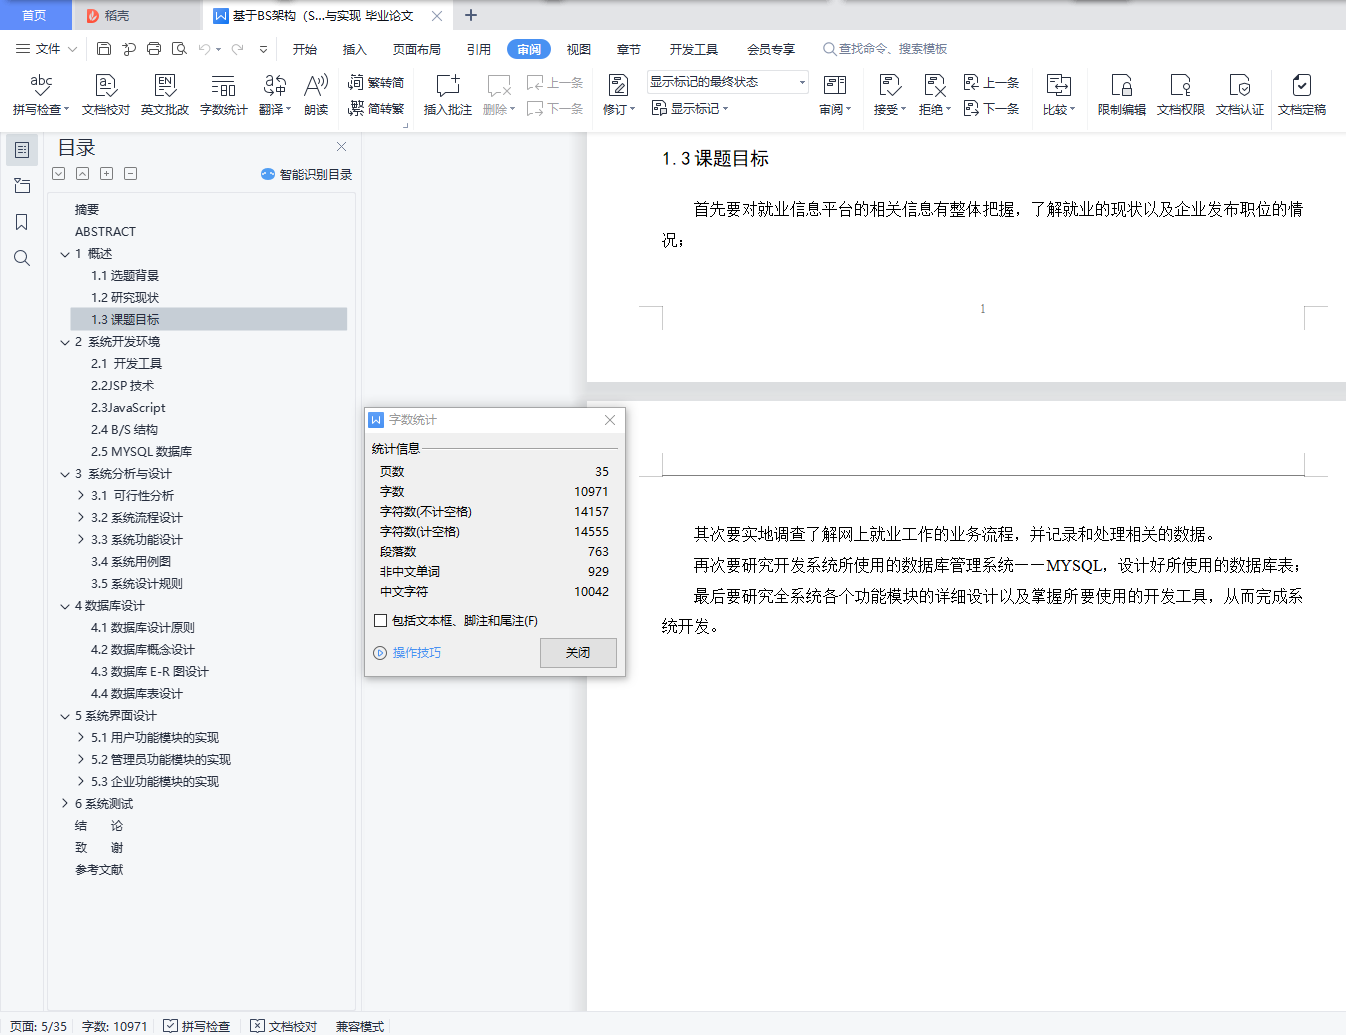This screenshot has width=1346, height=1035.
Task: Convert text with 简转繁
Action: tap(376, 109)
